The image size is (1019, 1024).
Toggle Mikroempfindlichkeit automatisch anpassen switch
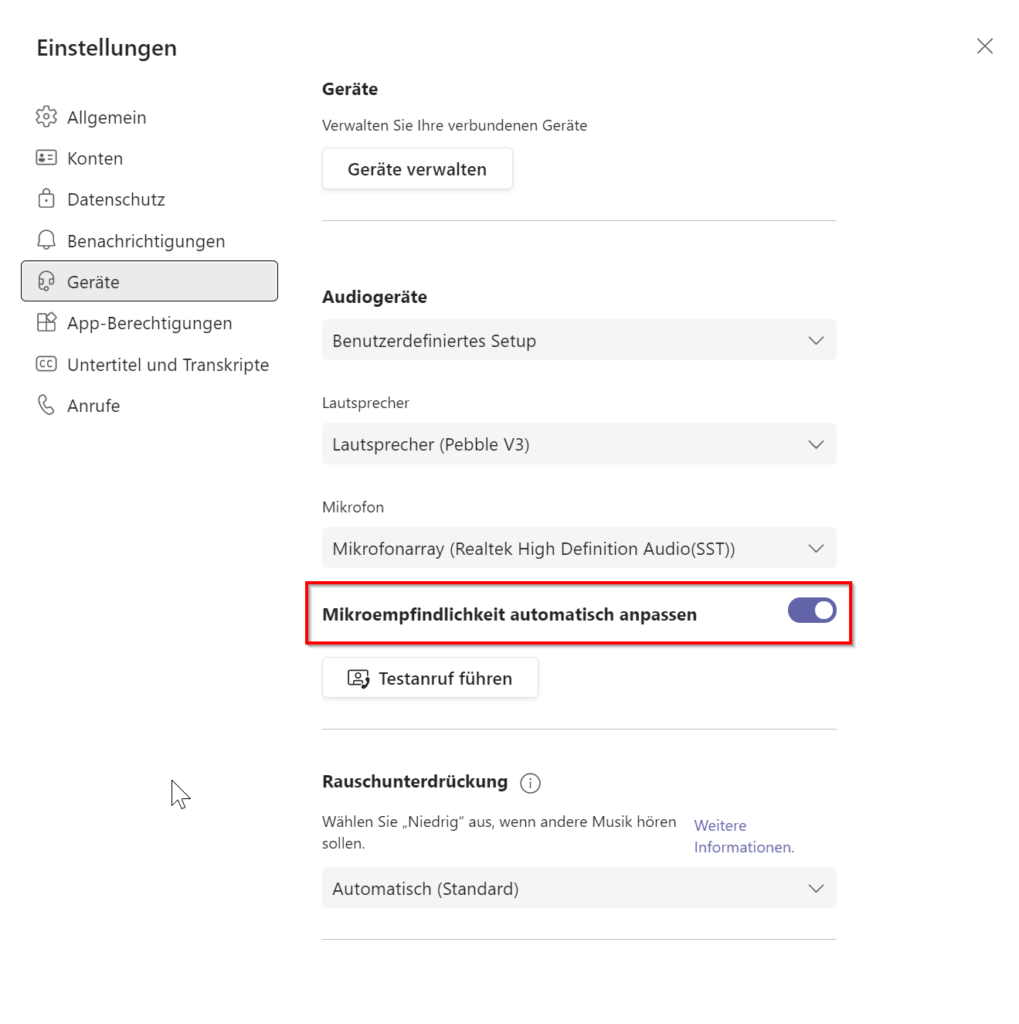(811, 611)
